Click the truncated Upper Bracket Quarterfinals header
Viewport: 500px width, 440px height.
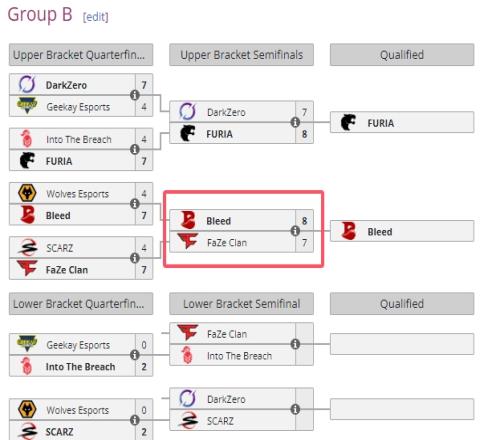[81, 55]
